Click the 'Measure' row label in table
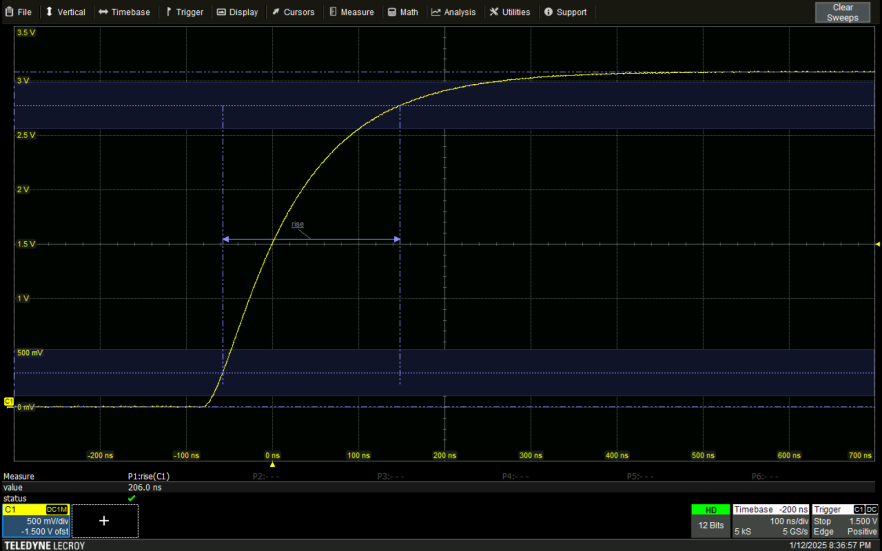The image size is (882, 551). 19,476
